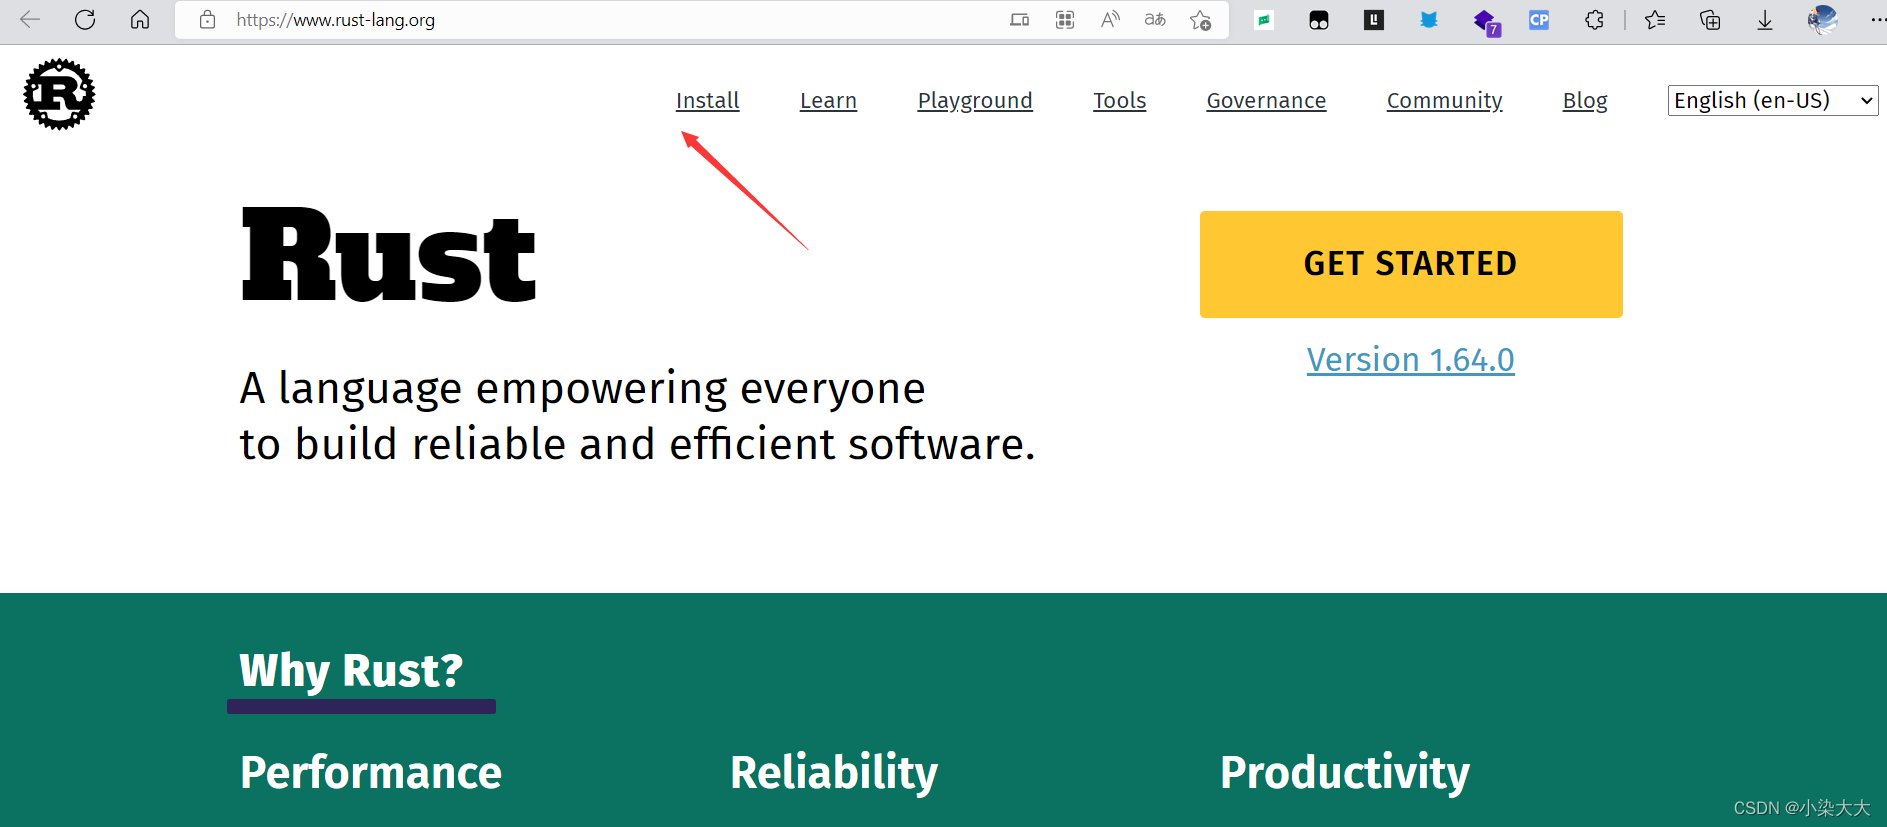Open the translate page icon
This screenshot has width=1887, height=827.
[1155, 20]
